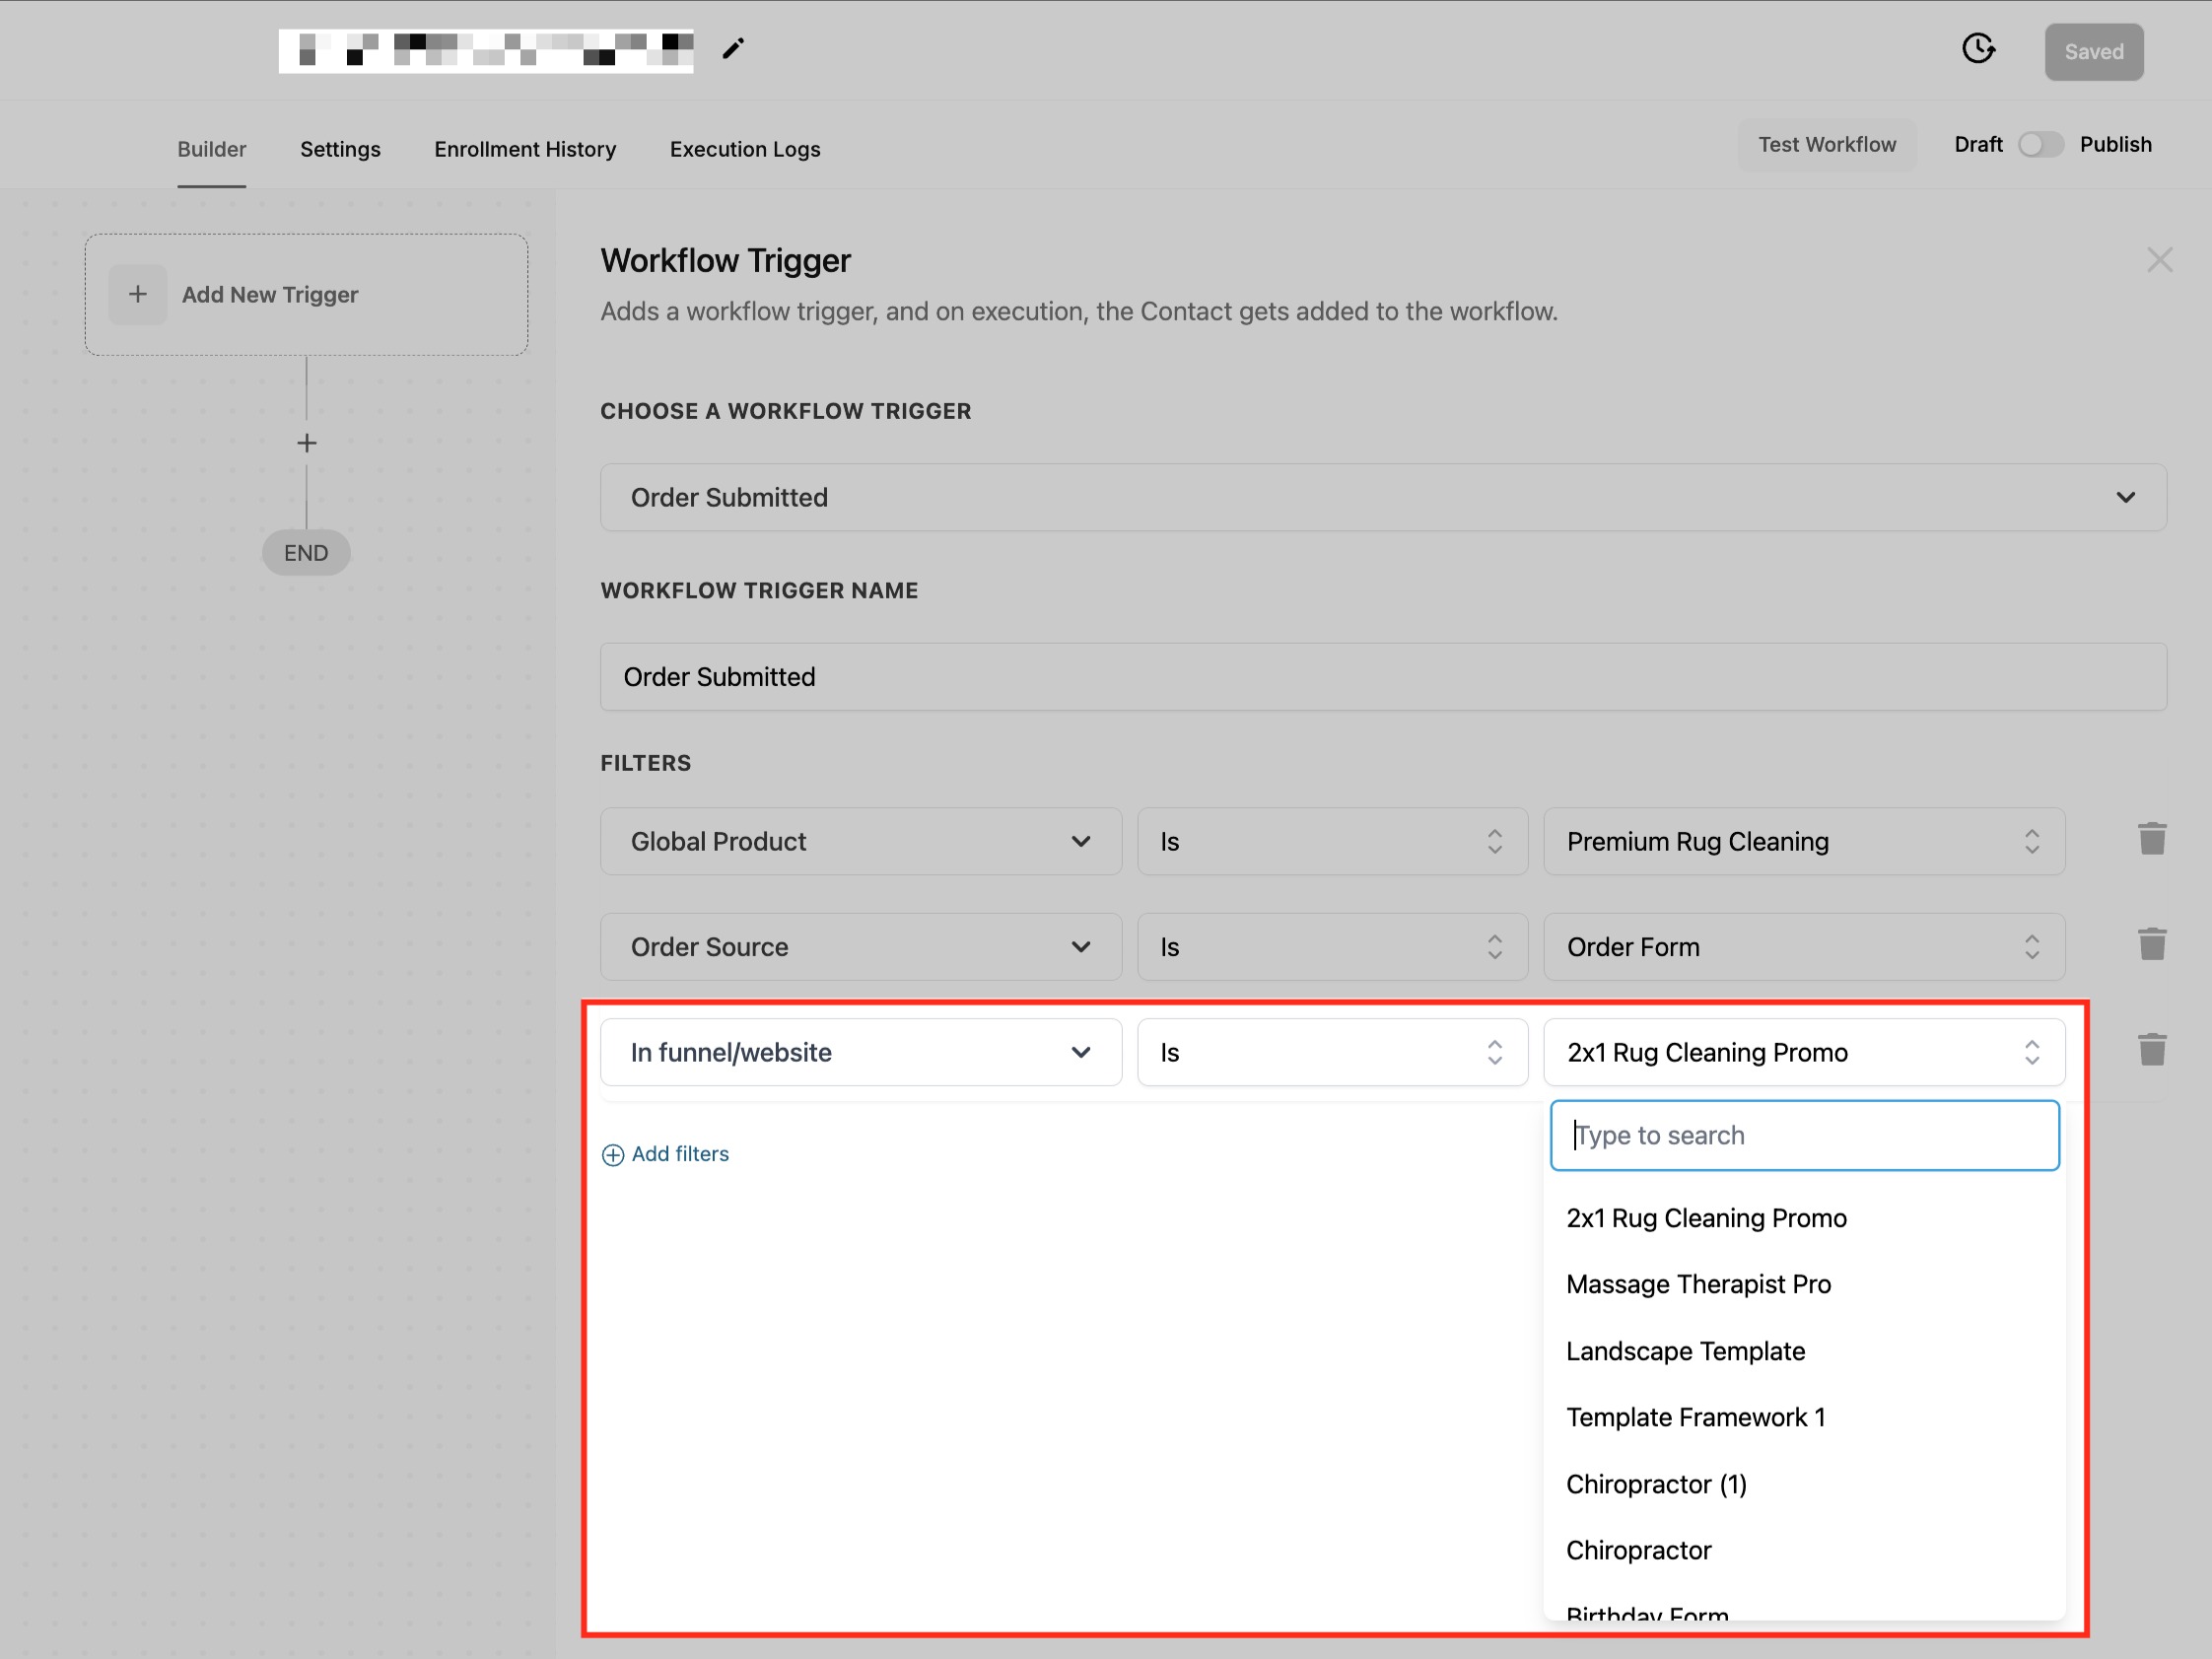This screenshot has width=2212, height=1659.
Task: Select Massage Therapist Pro from list
Action: point(1698,1284)
